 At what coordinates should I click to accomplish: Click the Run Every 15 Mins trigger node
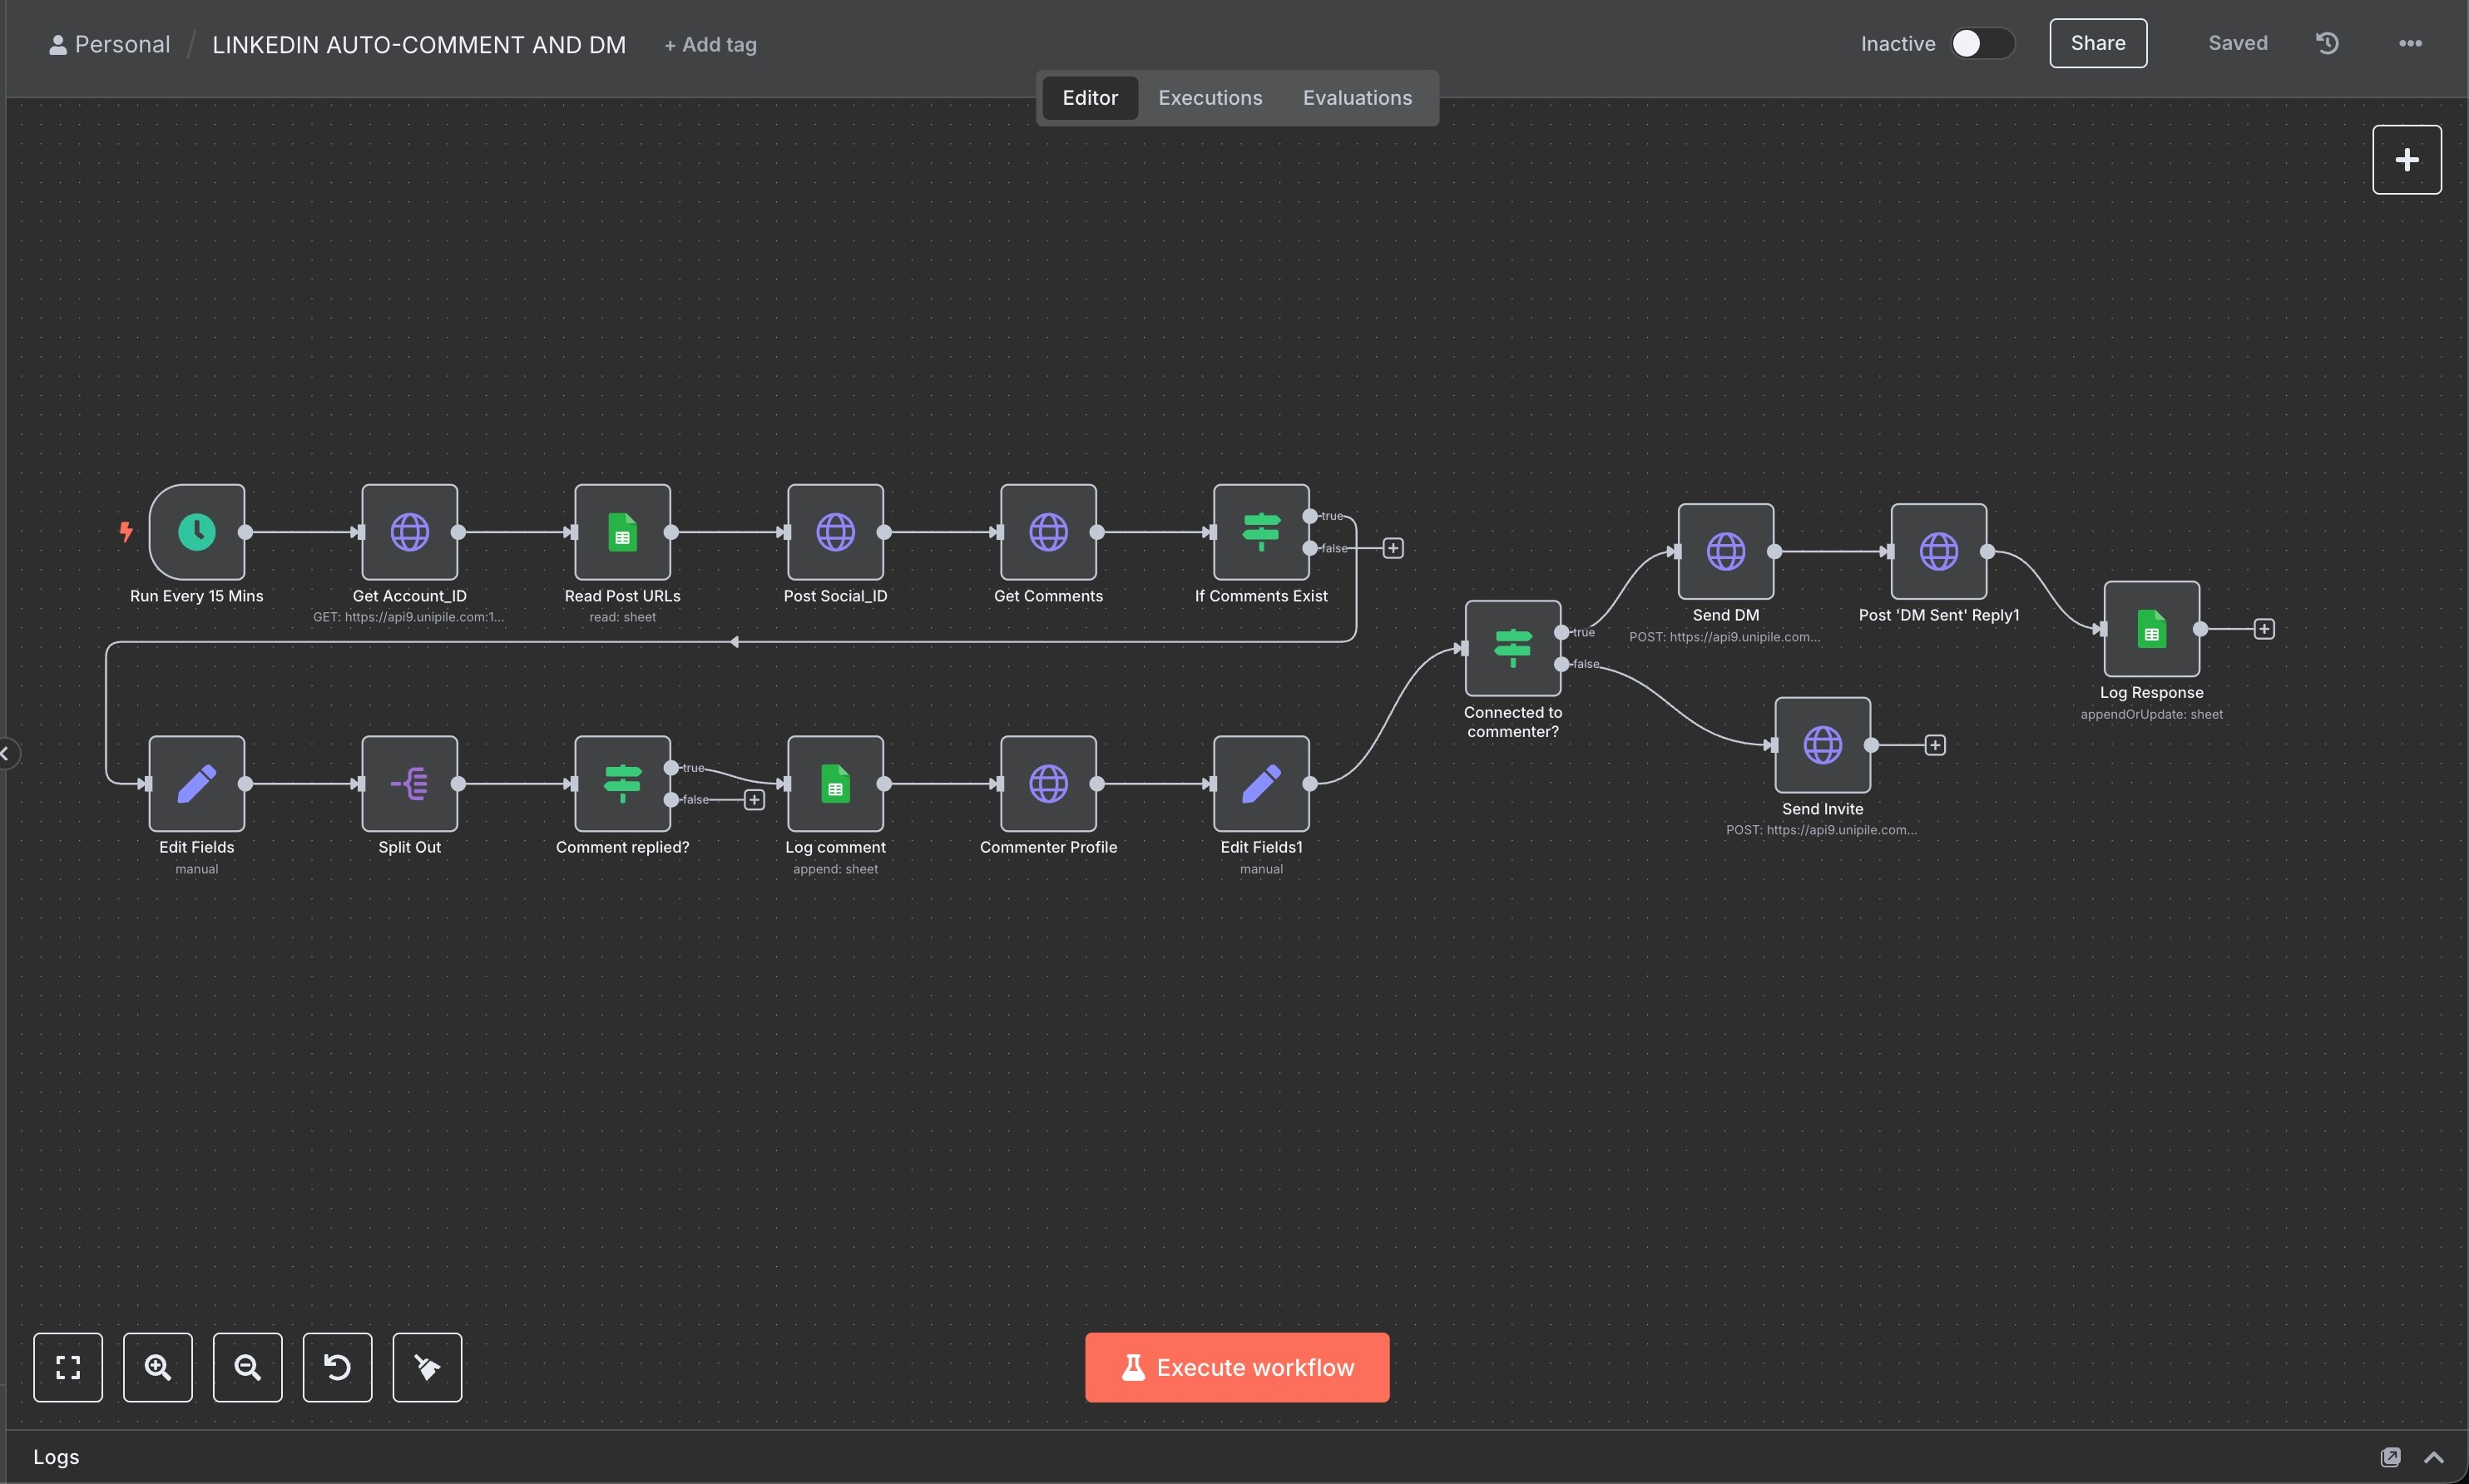197,532
